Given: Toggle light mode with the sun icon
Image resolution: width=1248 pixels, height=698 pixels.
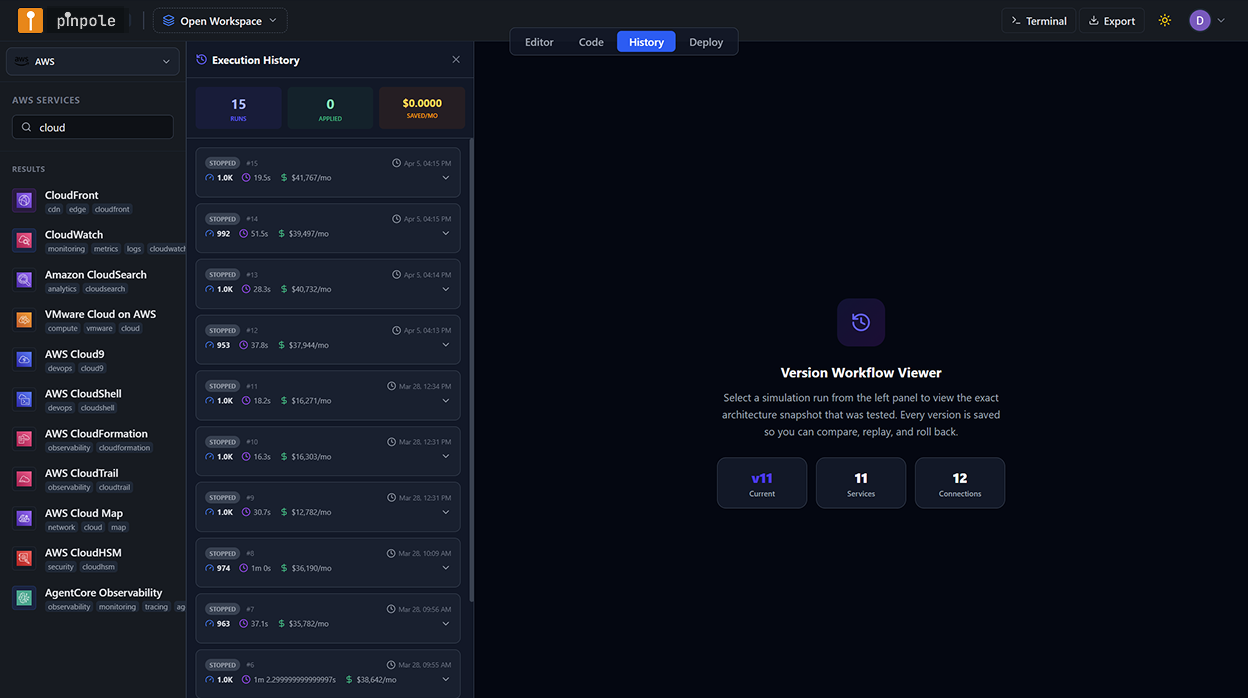Looking at the screenshot, I should coord(1164,19).
